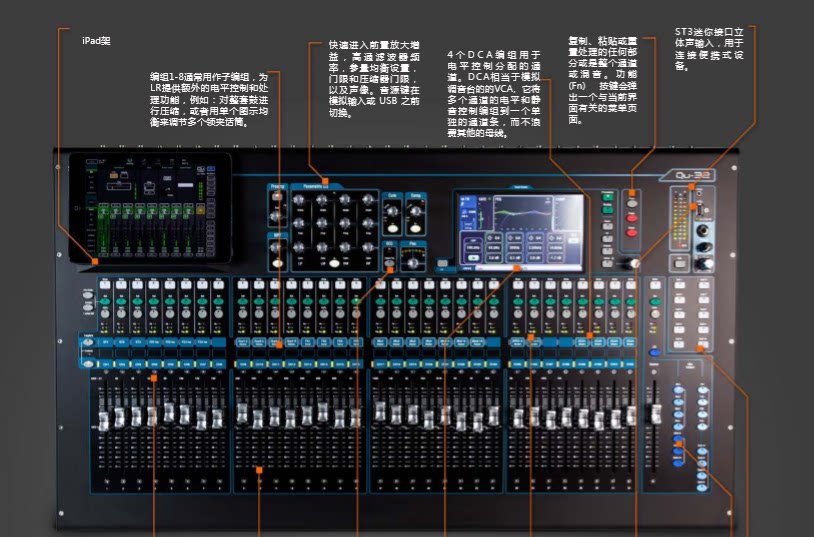Screen dimensions: 814x537
Task: Click the leftmost channel's green Sel key
Action: [105, 301]
